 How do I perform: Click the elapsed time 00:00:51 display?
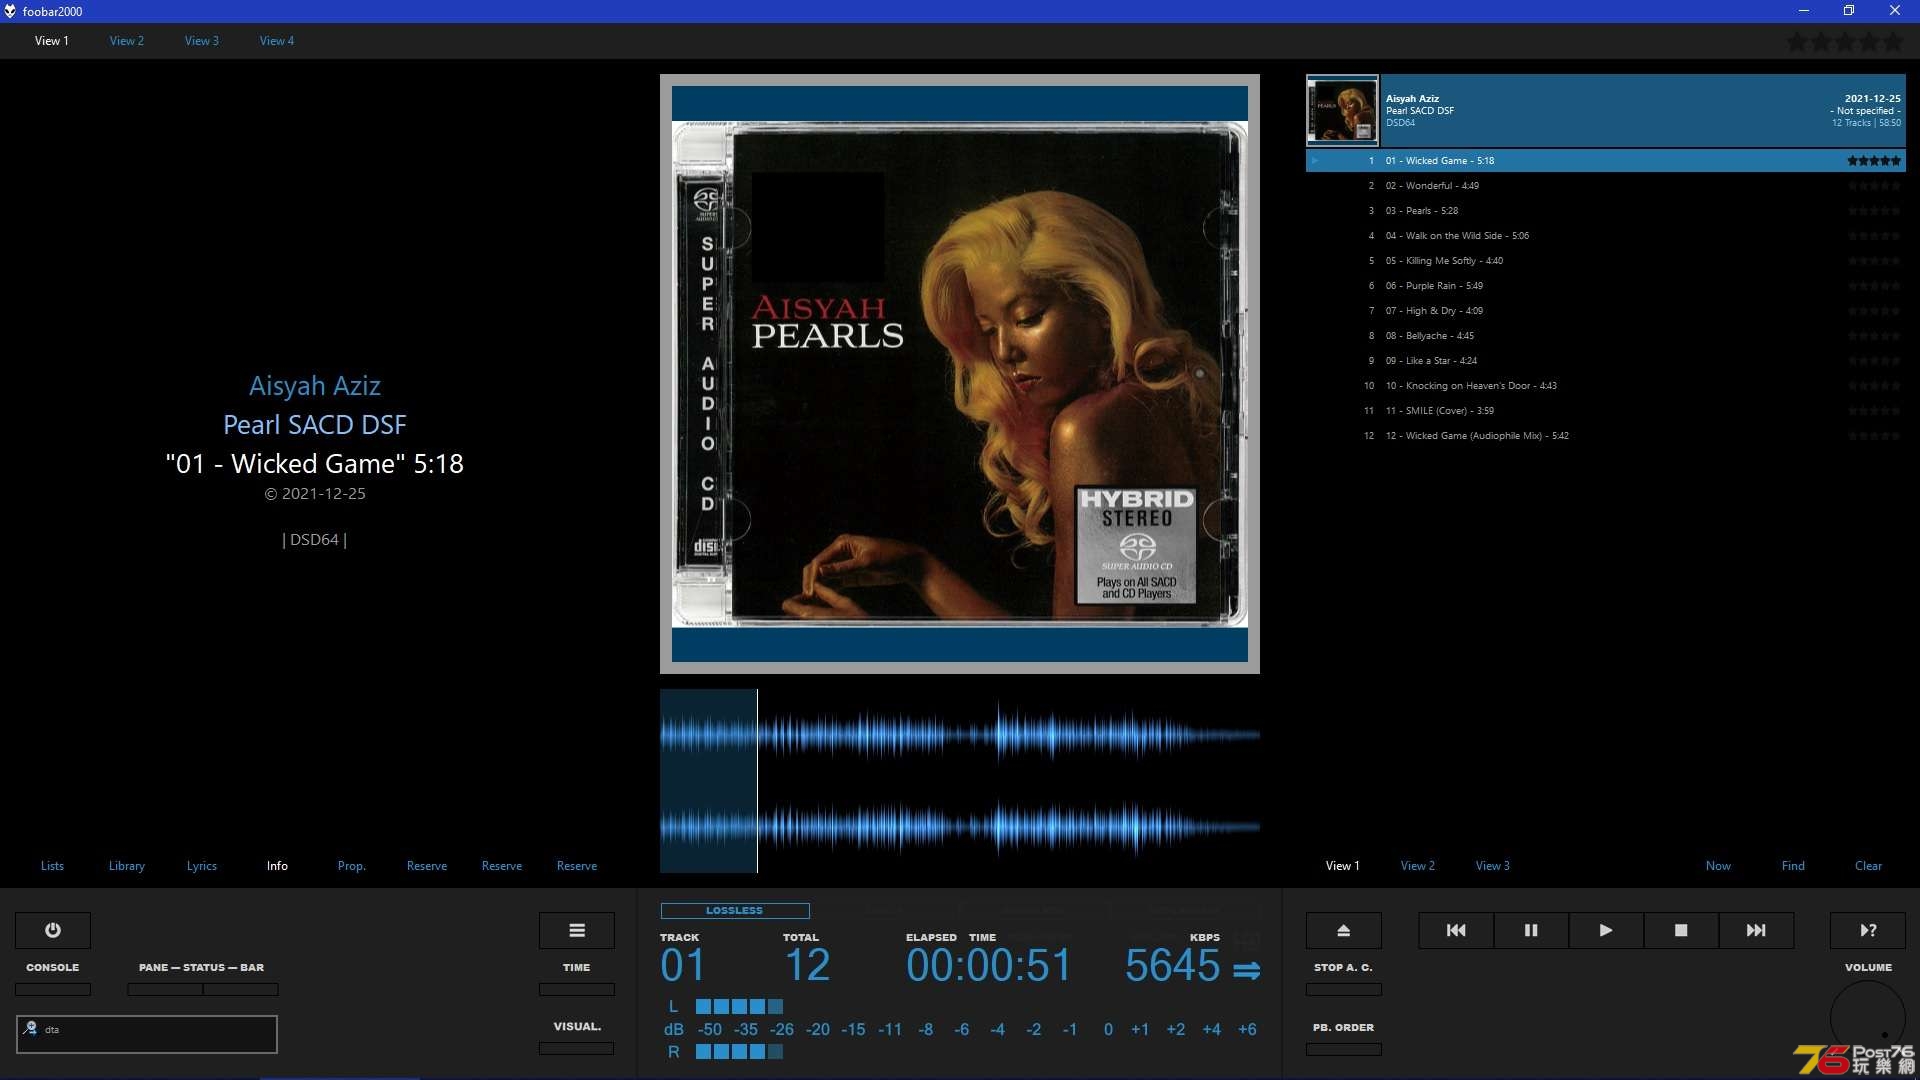(988, 966)
